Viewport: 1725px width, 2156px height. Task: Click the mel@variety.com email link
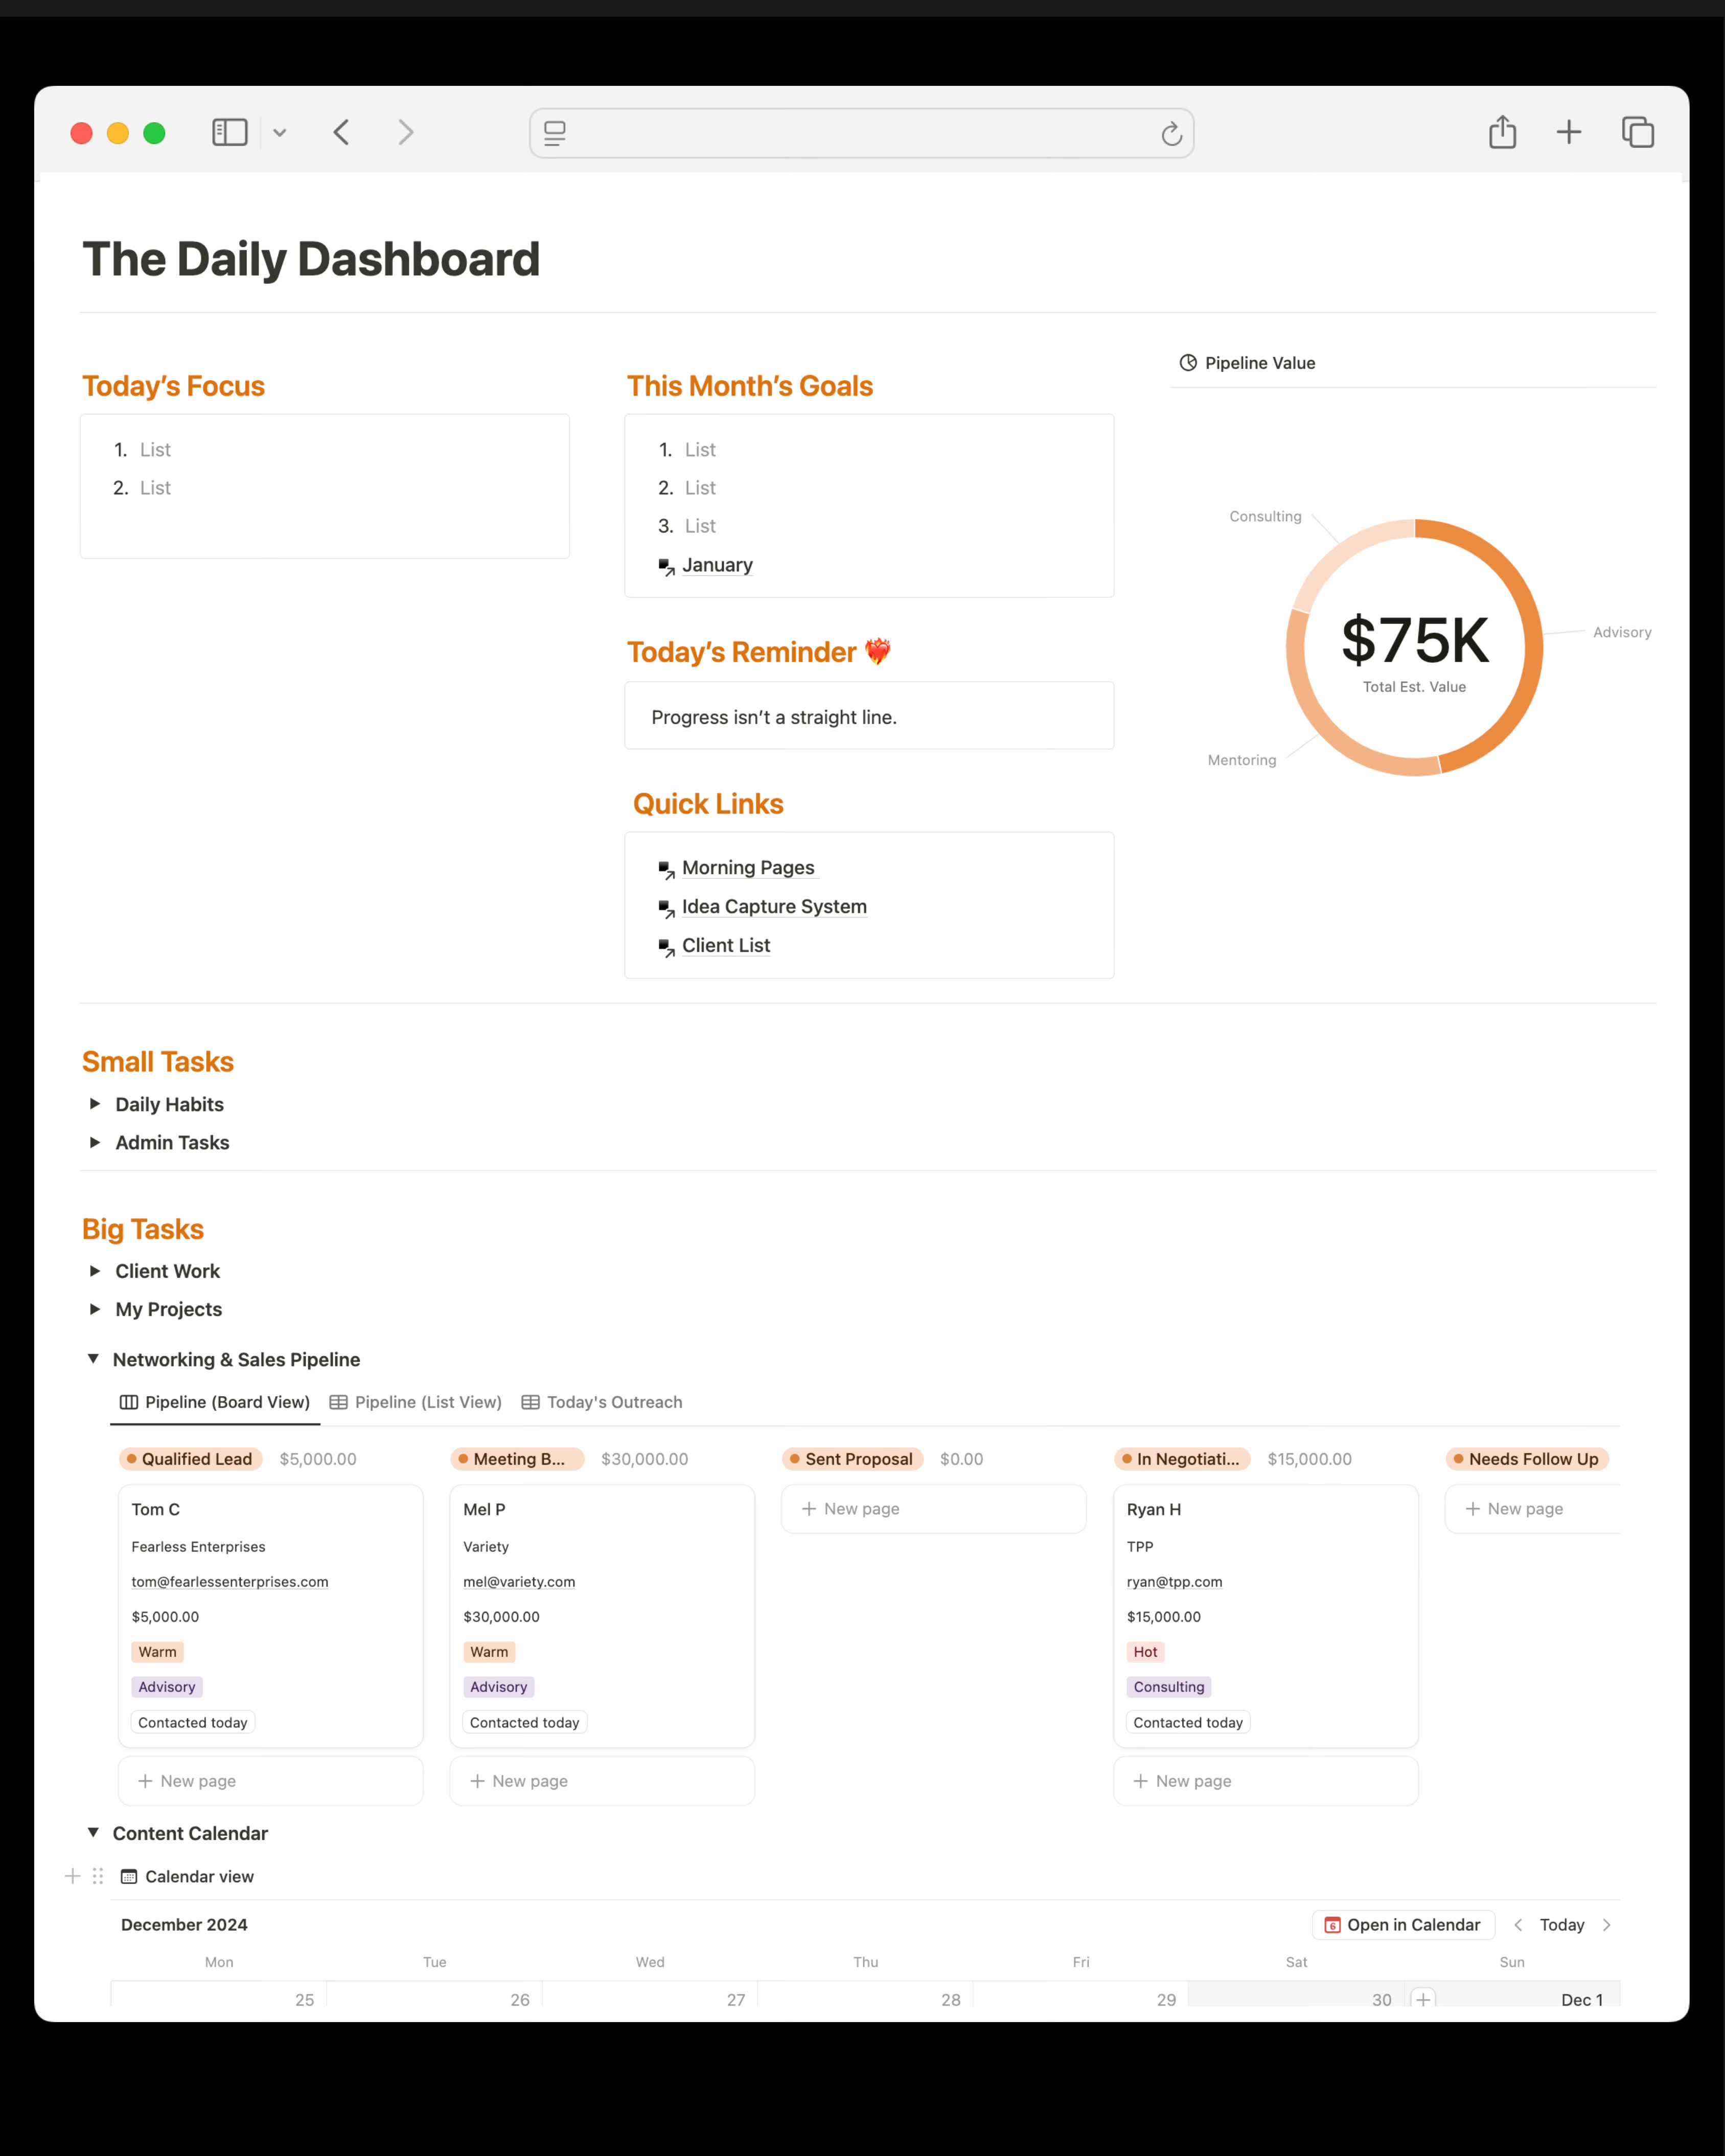pyautogui.click(x=519, y=1582)
